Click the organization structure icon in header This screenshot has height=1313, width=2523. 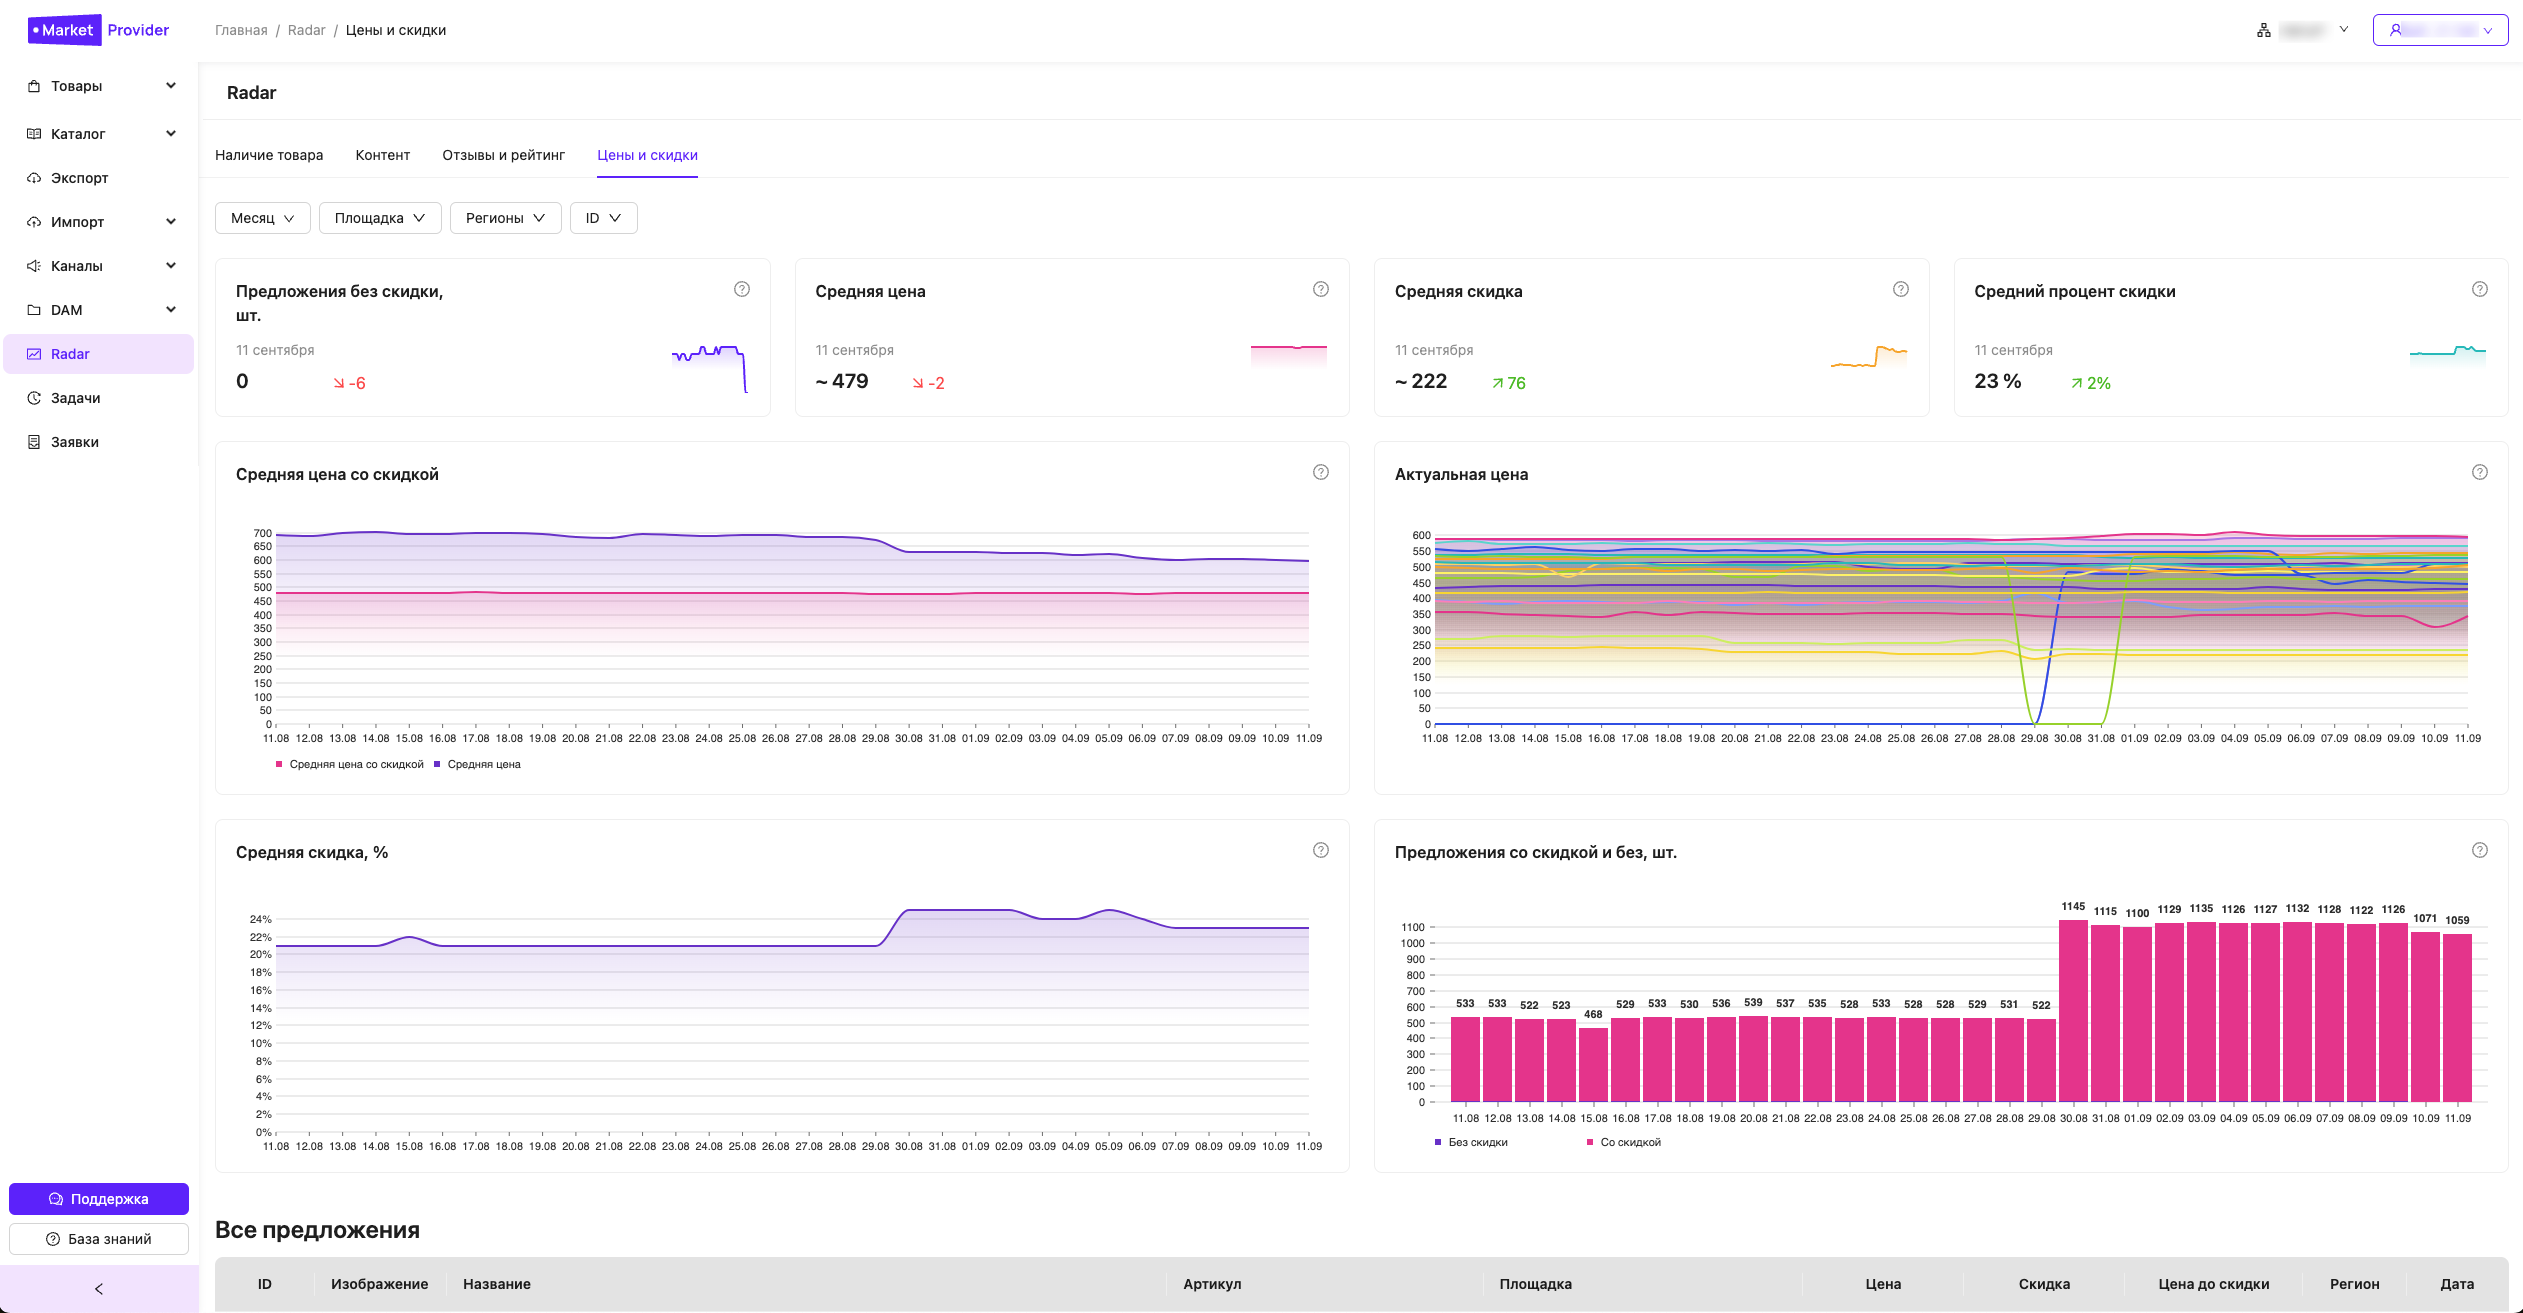point(2263,30)
